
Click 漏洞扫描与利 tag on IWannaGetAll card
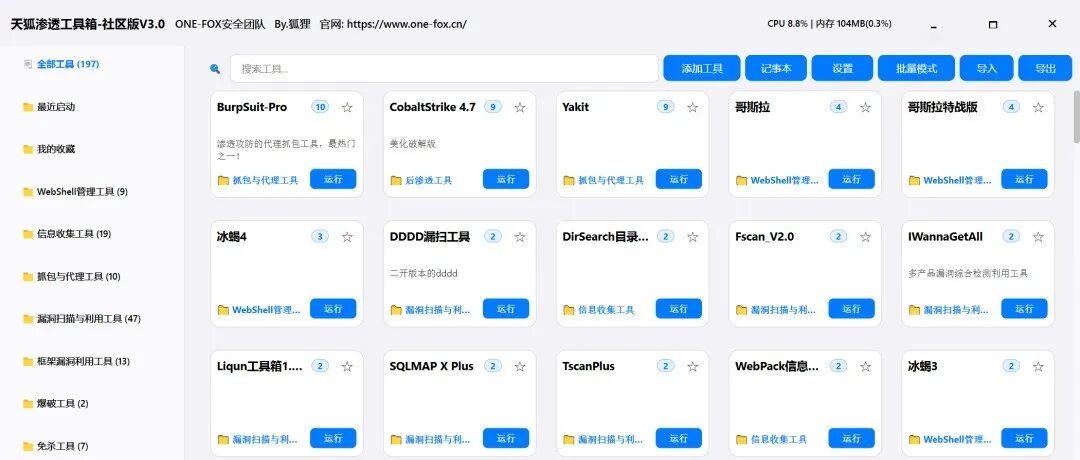957,310
